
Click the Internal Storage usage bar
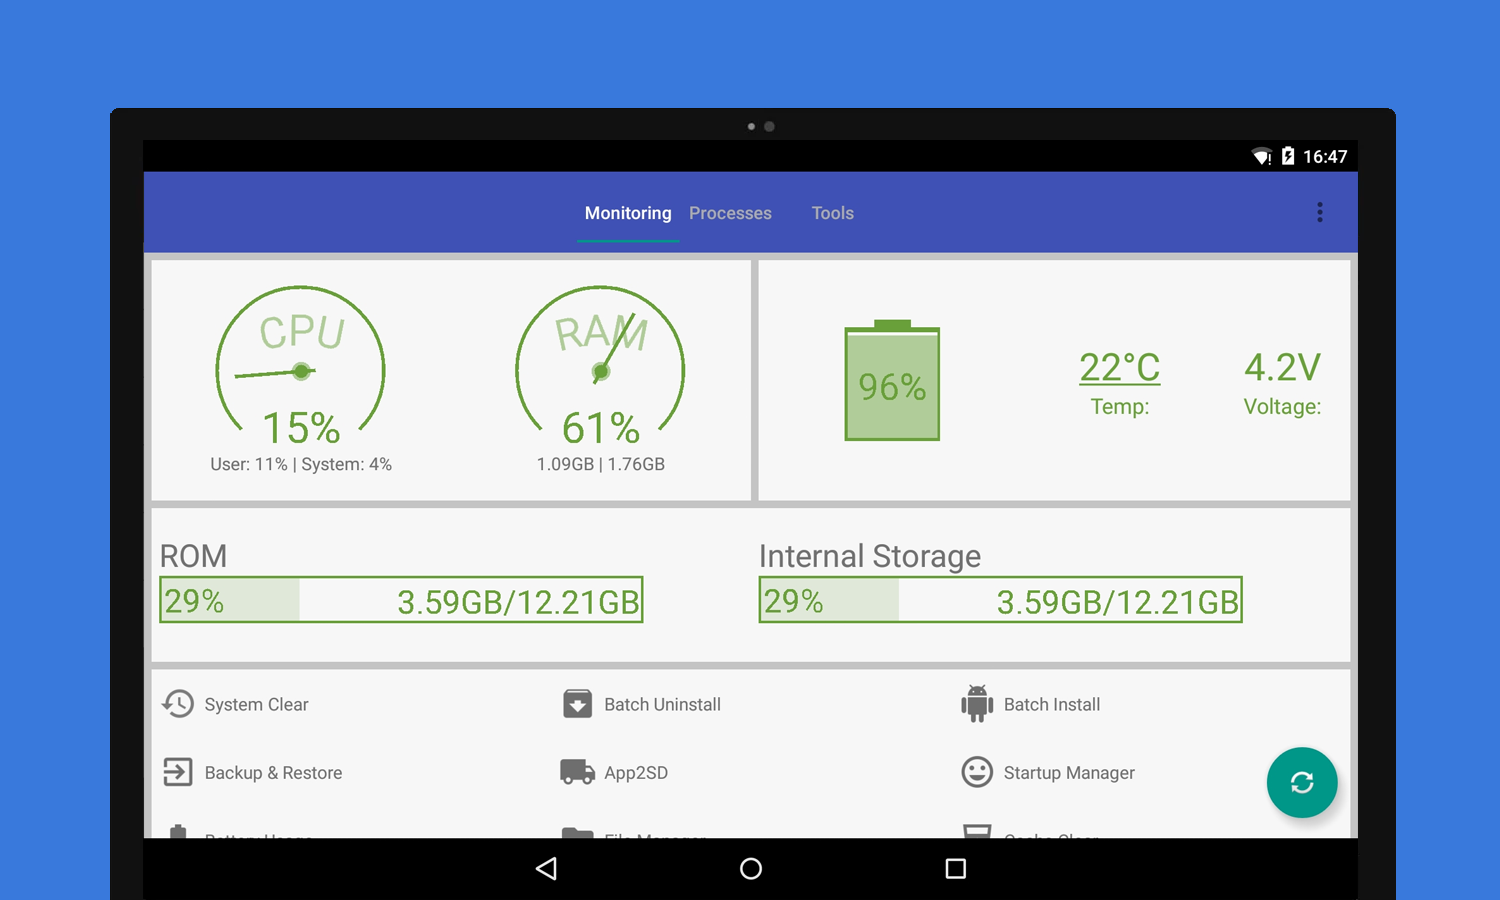click(x=1000, y=600)
